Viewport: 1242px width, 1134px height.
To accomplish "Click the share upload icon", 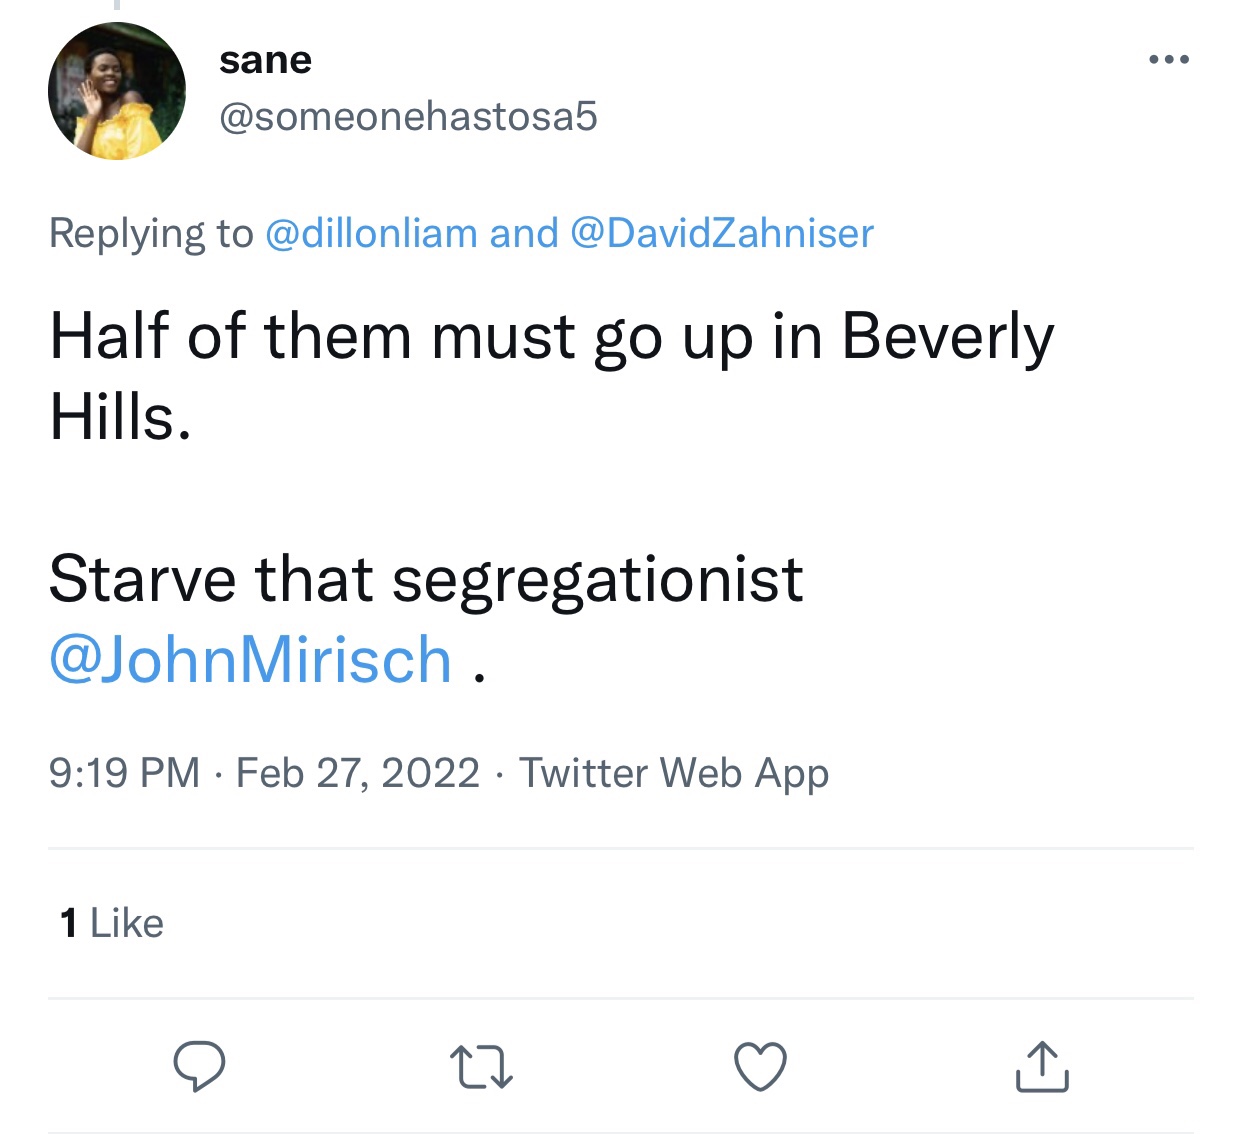I will tap(1042, 1066).
